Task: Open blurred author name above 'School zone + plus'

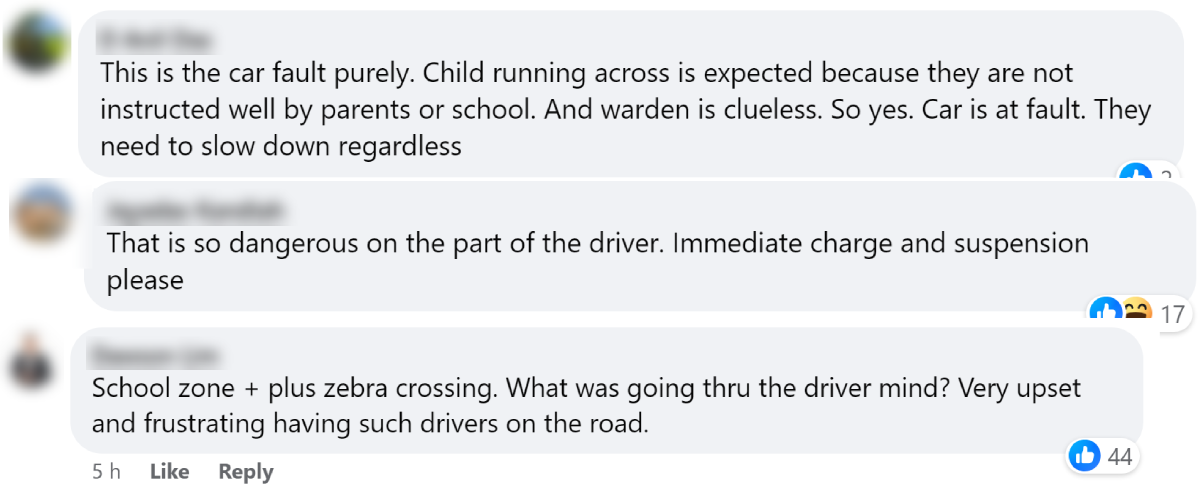Action: pyautogui.click(x=155, y=355)
